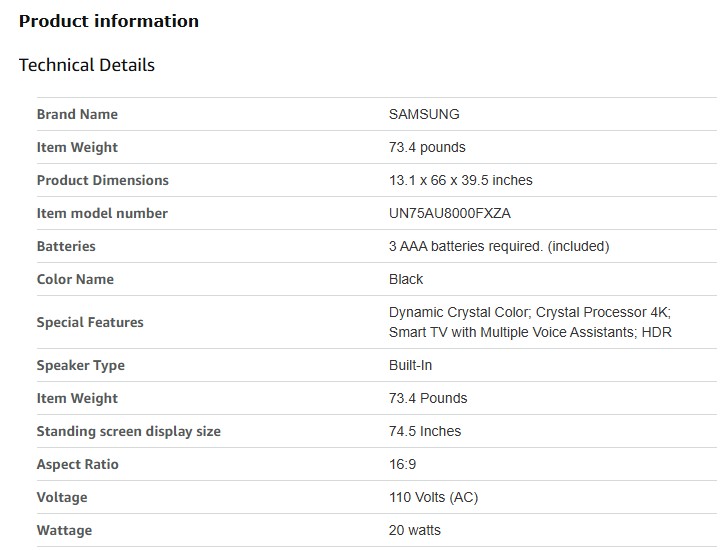The width and height of the screenshot is (727, 550).
Task: Click the Standing screen display size label
Action: click(129, 431)
